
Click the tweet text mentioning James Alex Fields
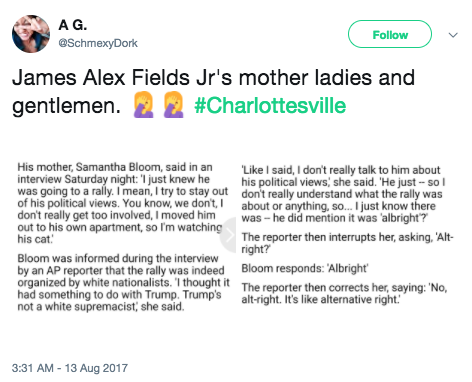[x=213, y=91]
